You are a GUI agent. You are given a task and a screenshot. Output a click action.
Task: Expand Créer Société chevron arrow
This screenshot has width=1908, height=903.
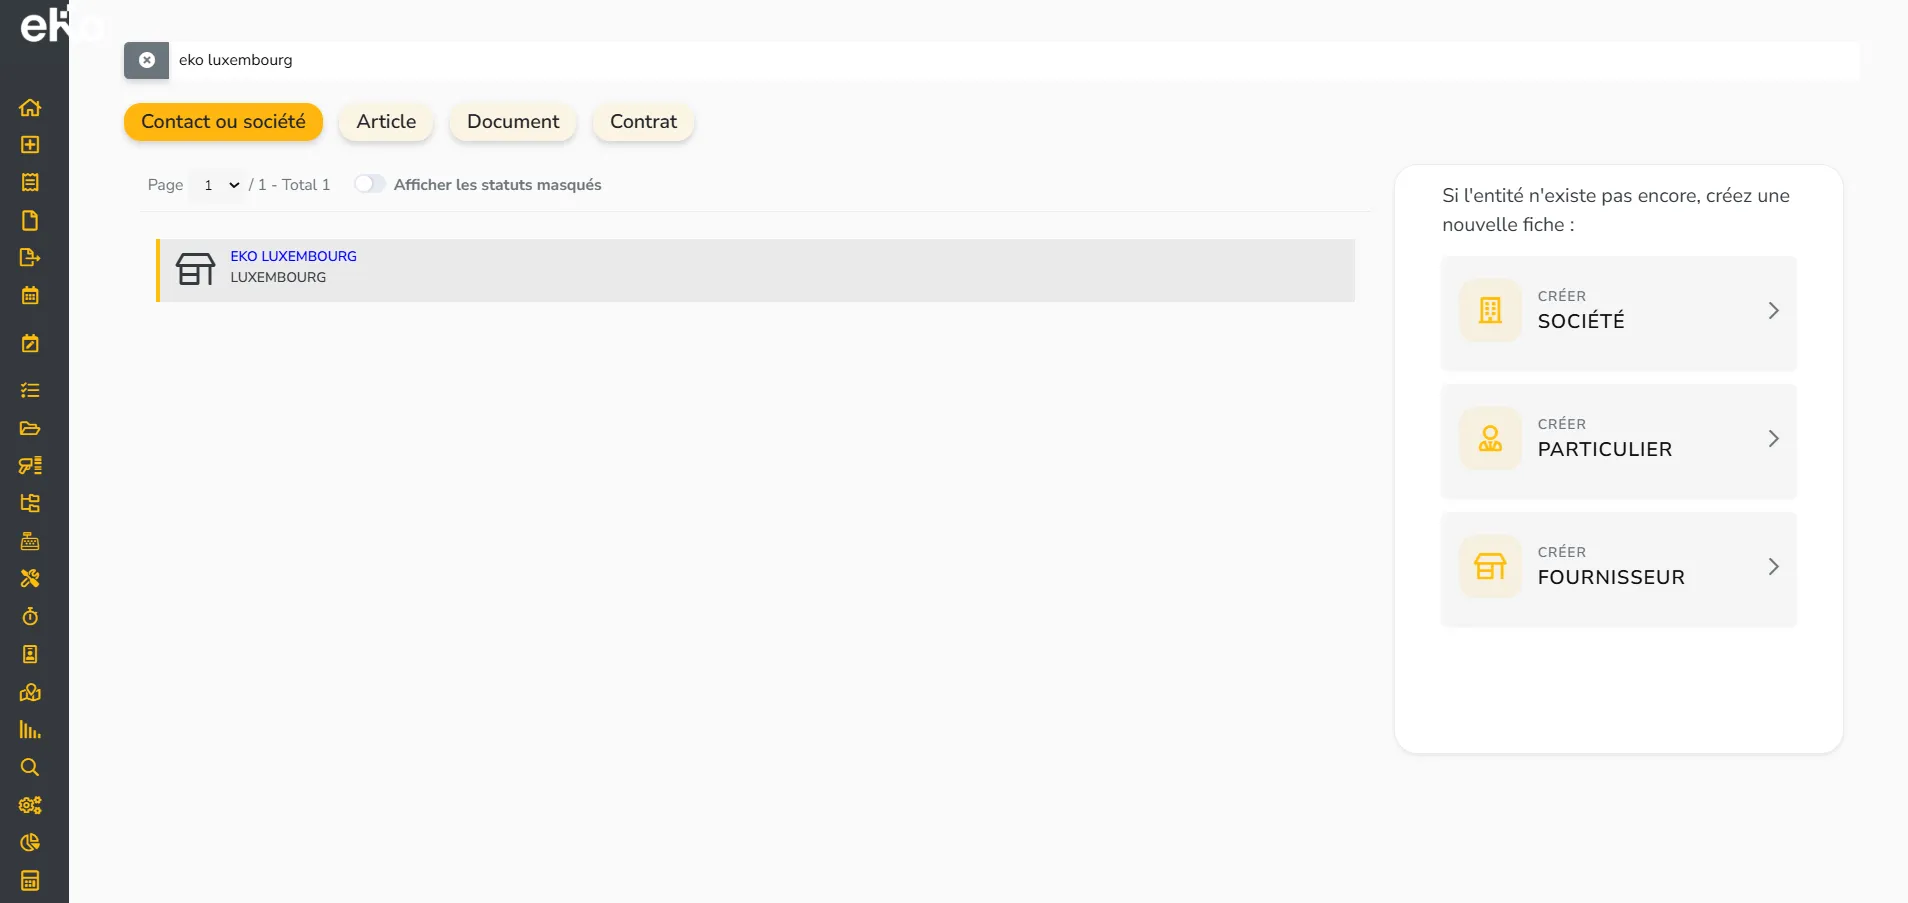pos(1773,311)
